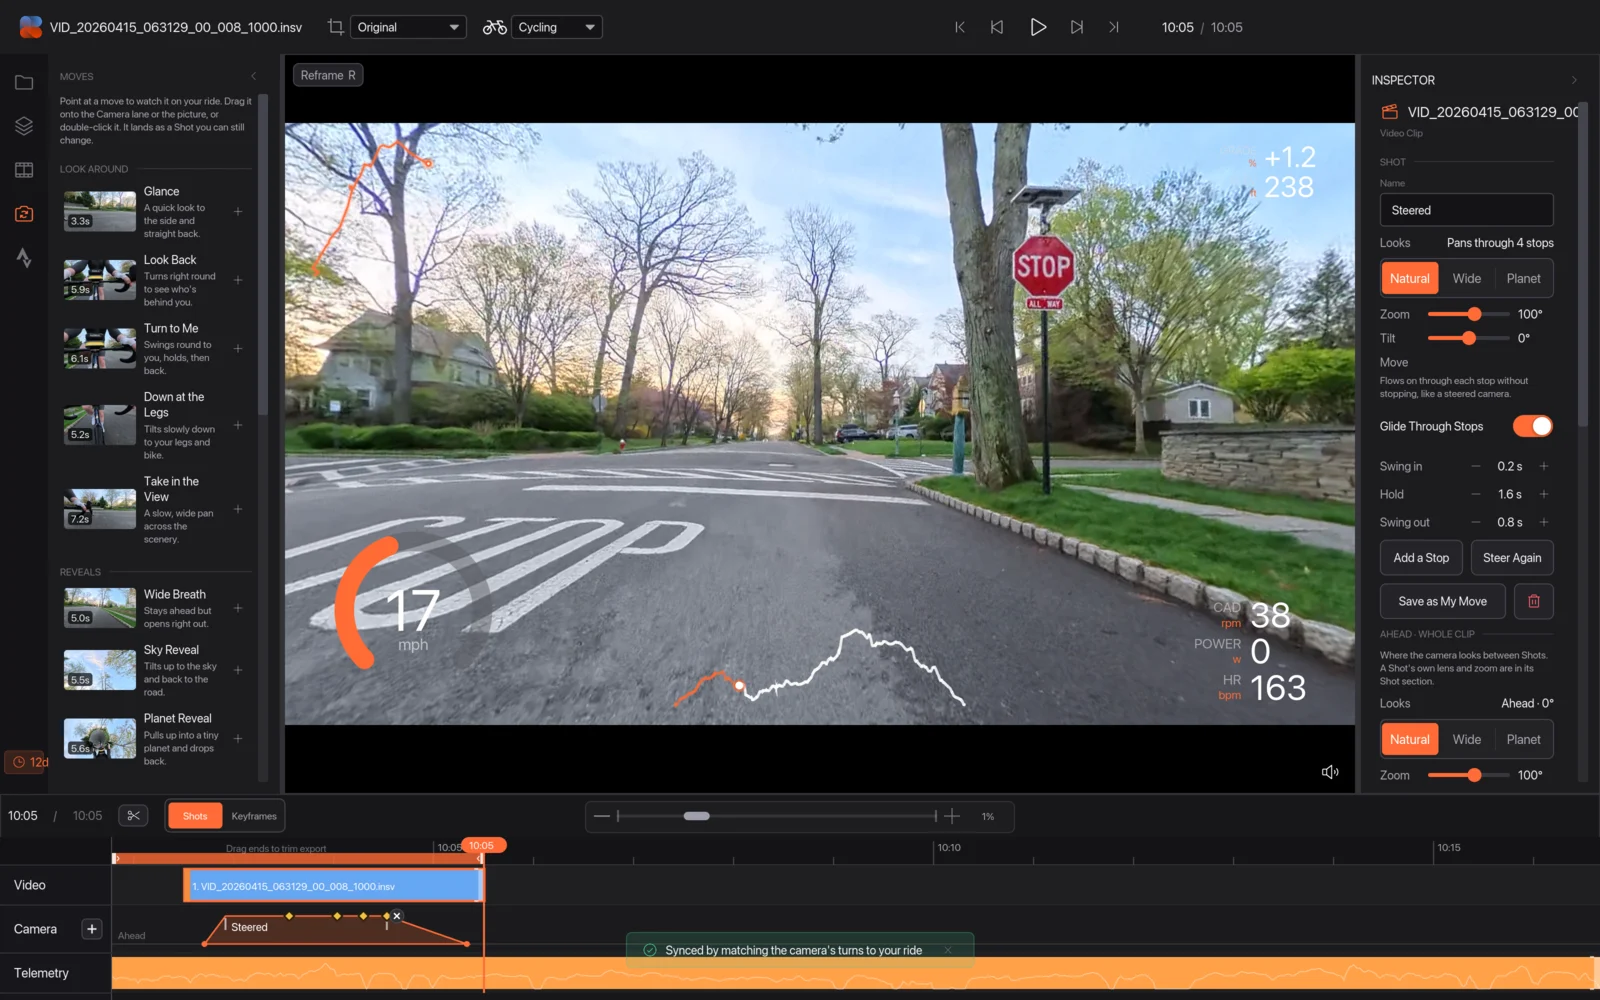Screen dimensions: 1600x1000
Task: Step forward one frame
Action: point(1077,27)
